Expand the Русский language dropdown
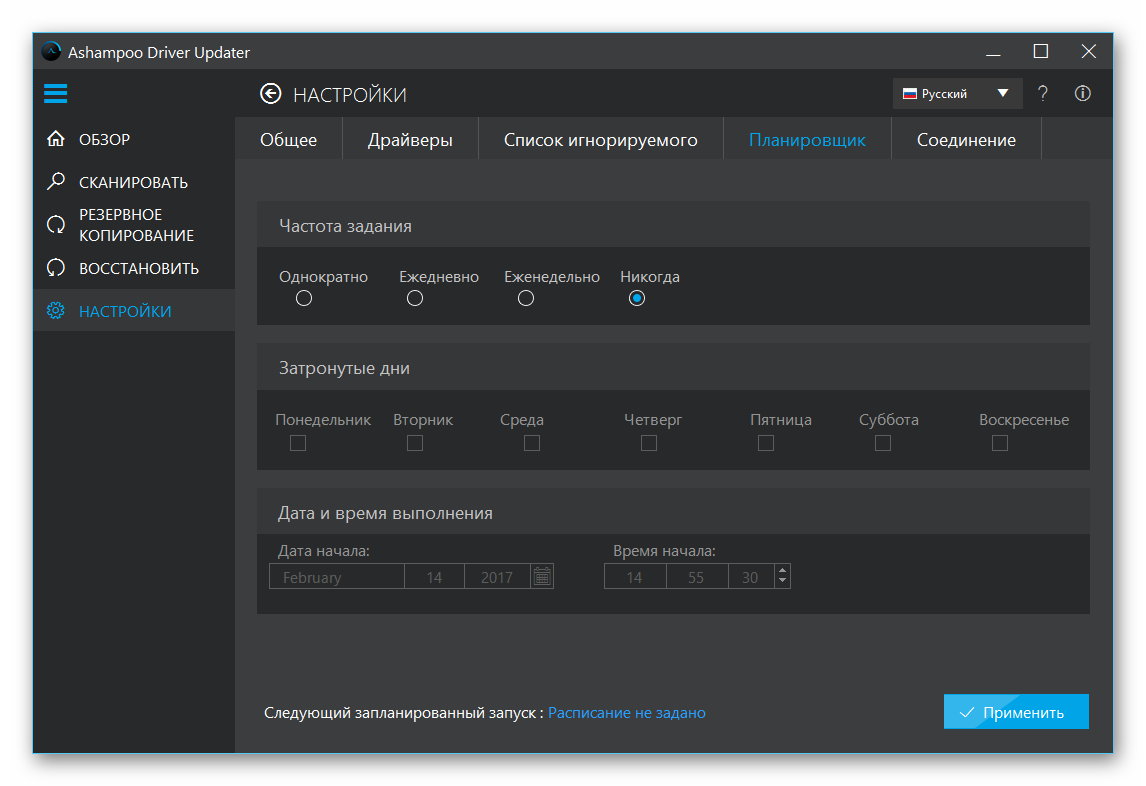 [x=957, y=94]
